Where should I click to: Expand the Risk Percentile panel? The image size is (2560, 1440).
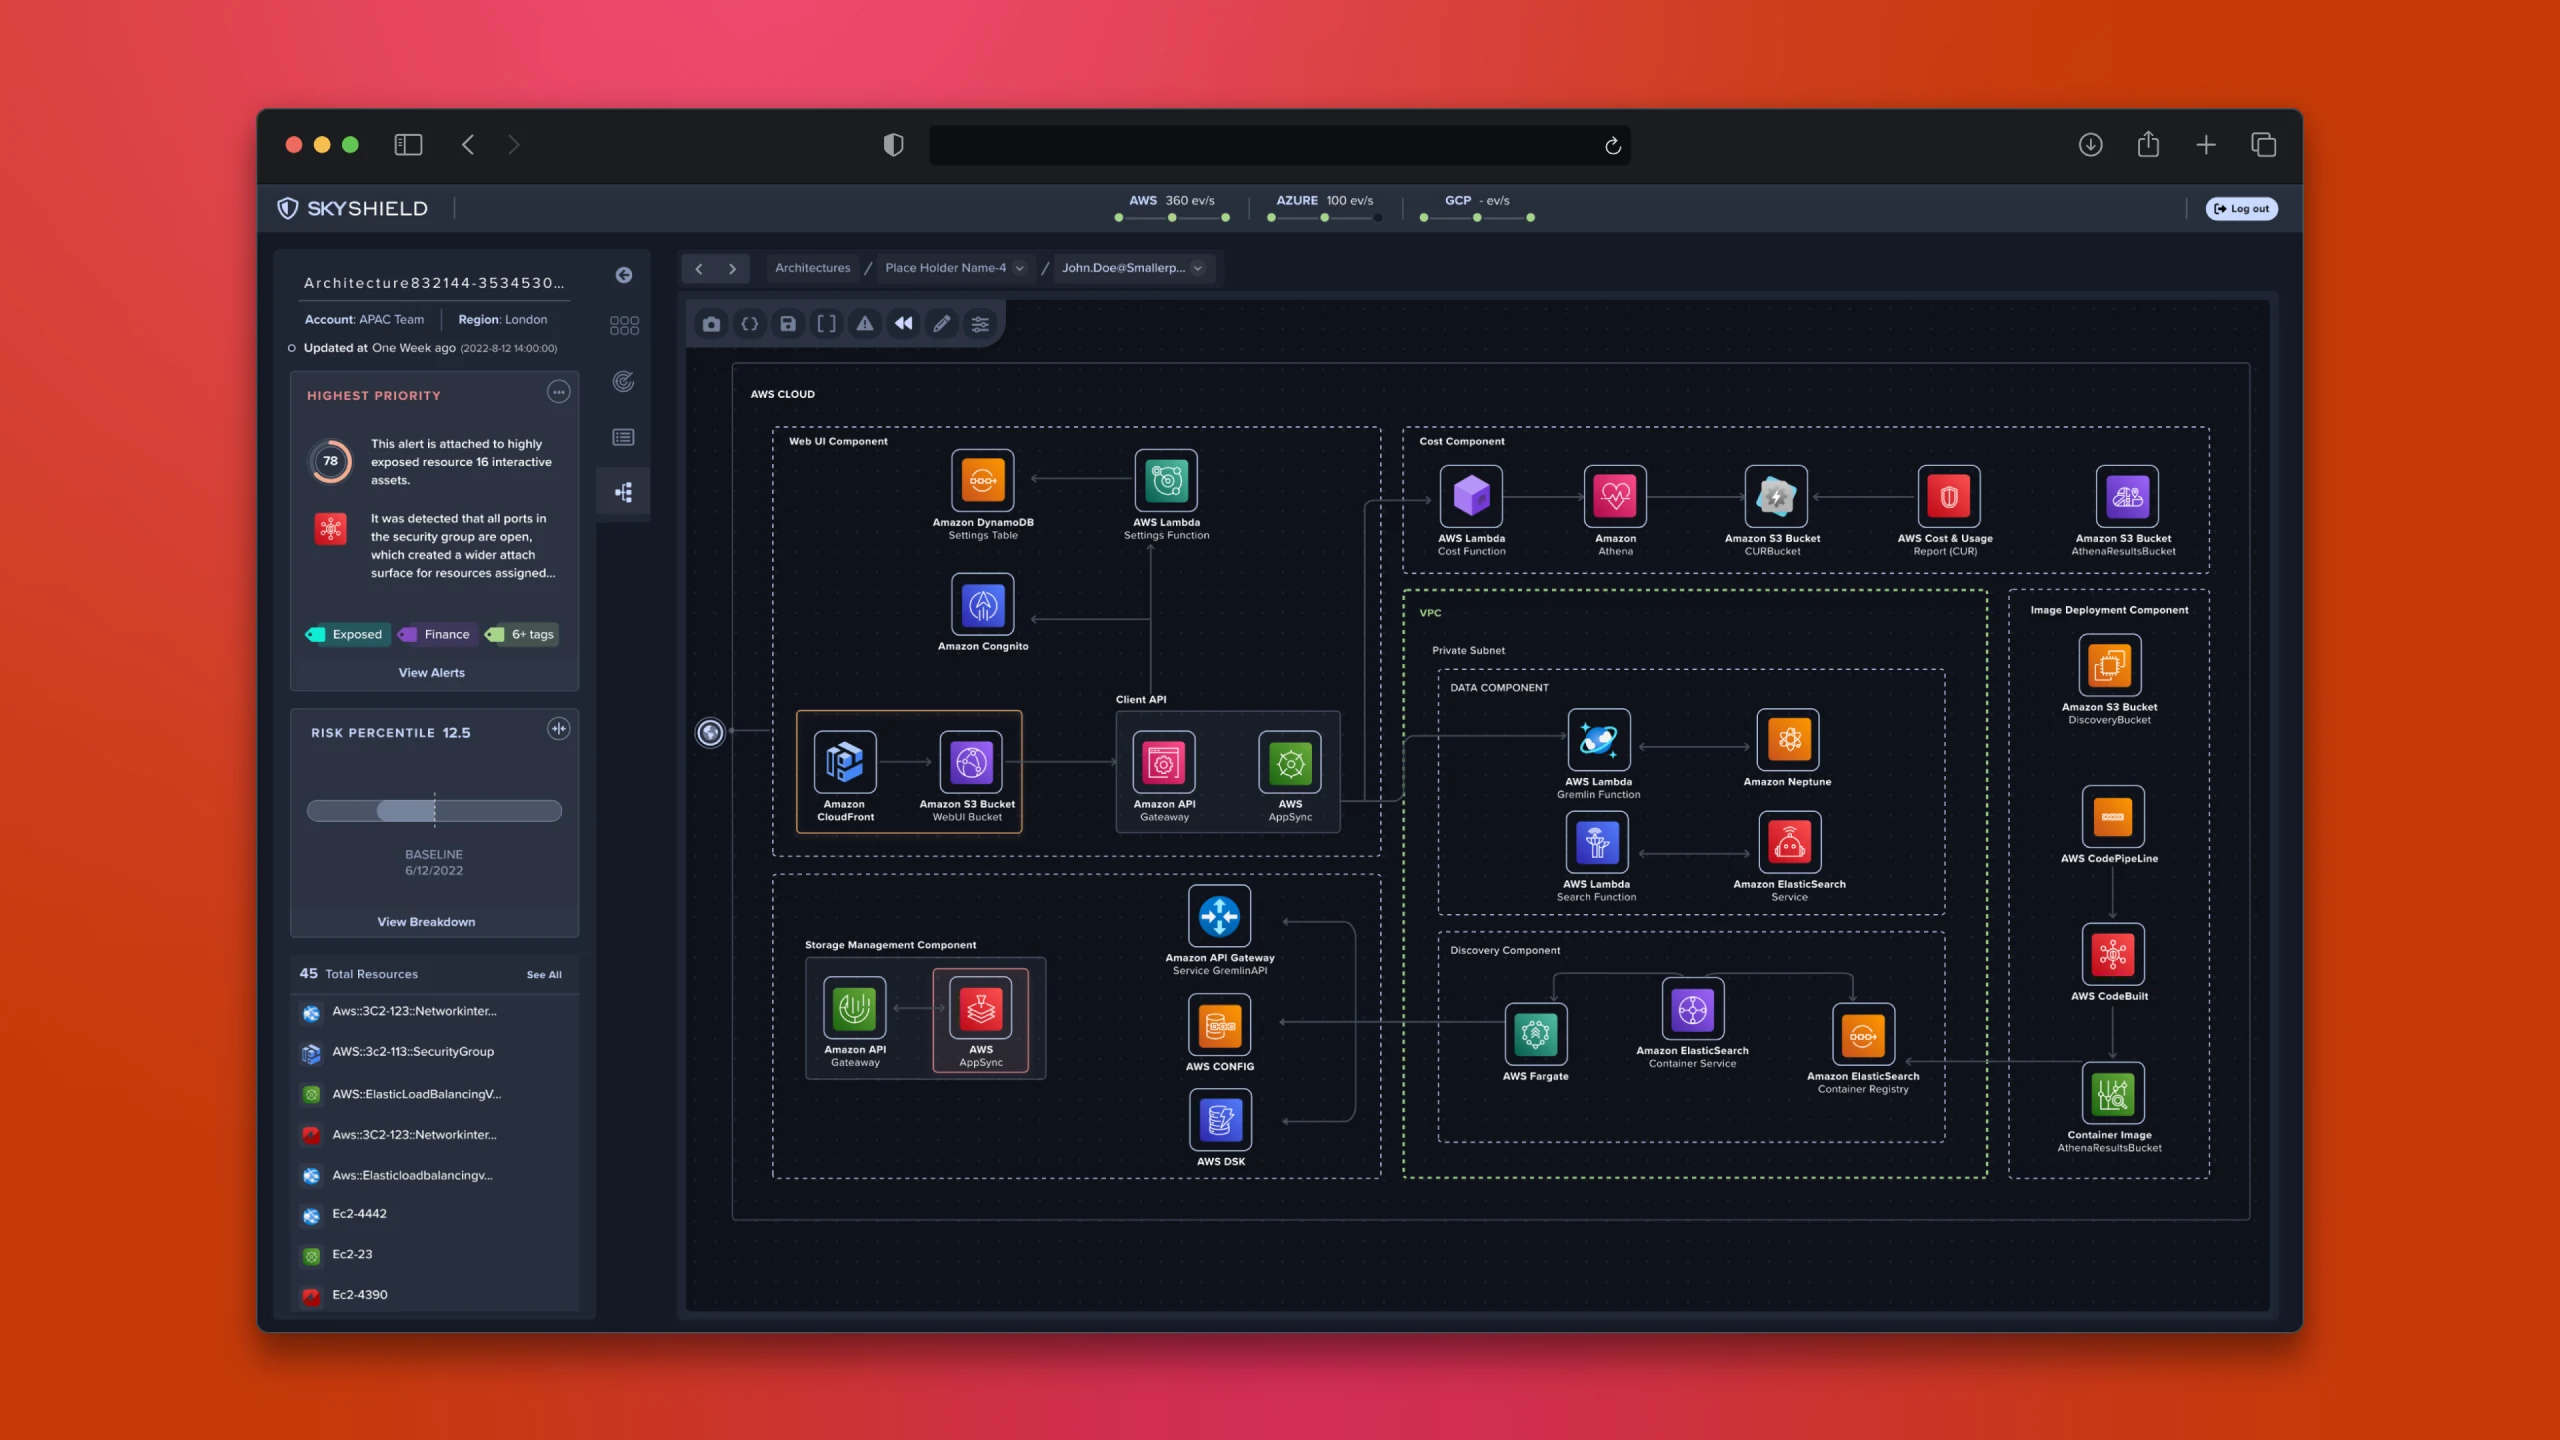559,729
